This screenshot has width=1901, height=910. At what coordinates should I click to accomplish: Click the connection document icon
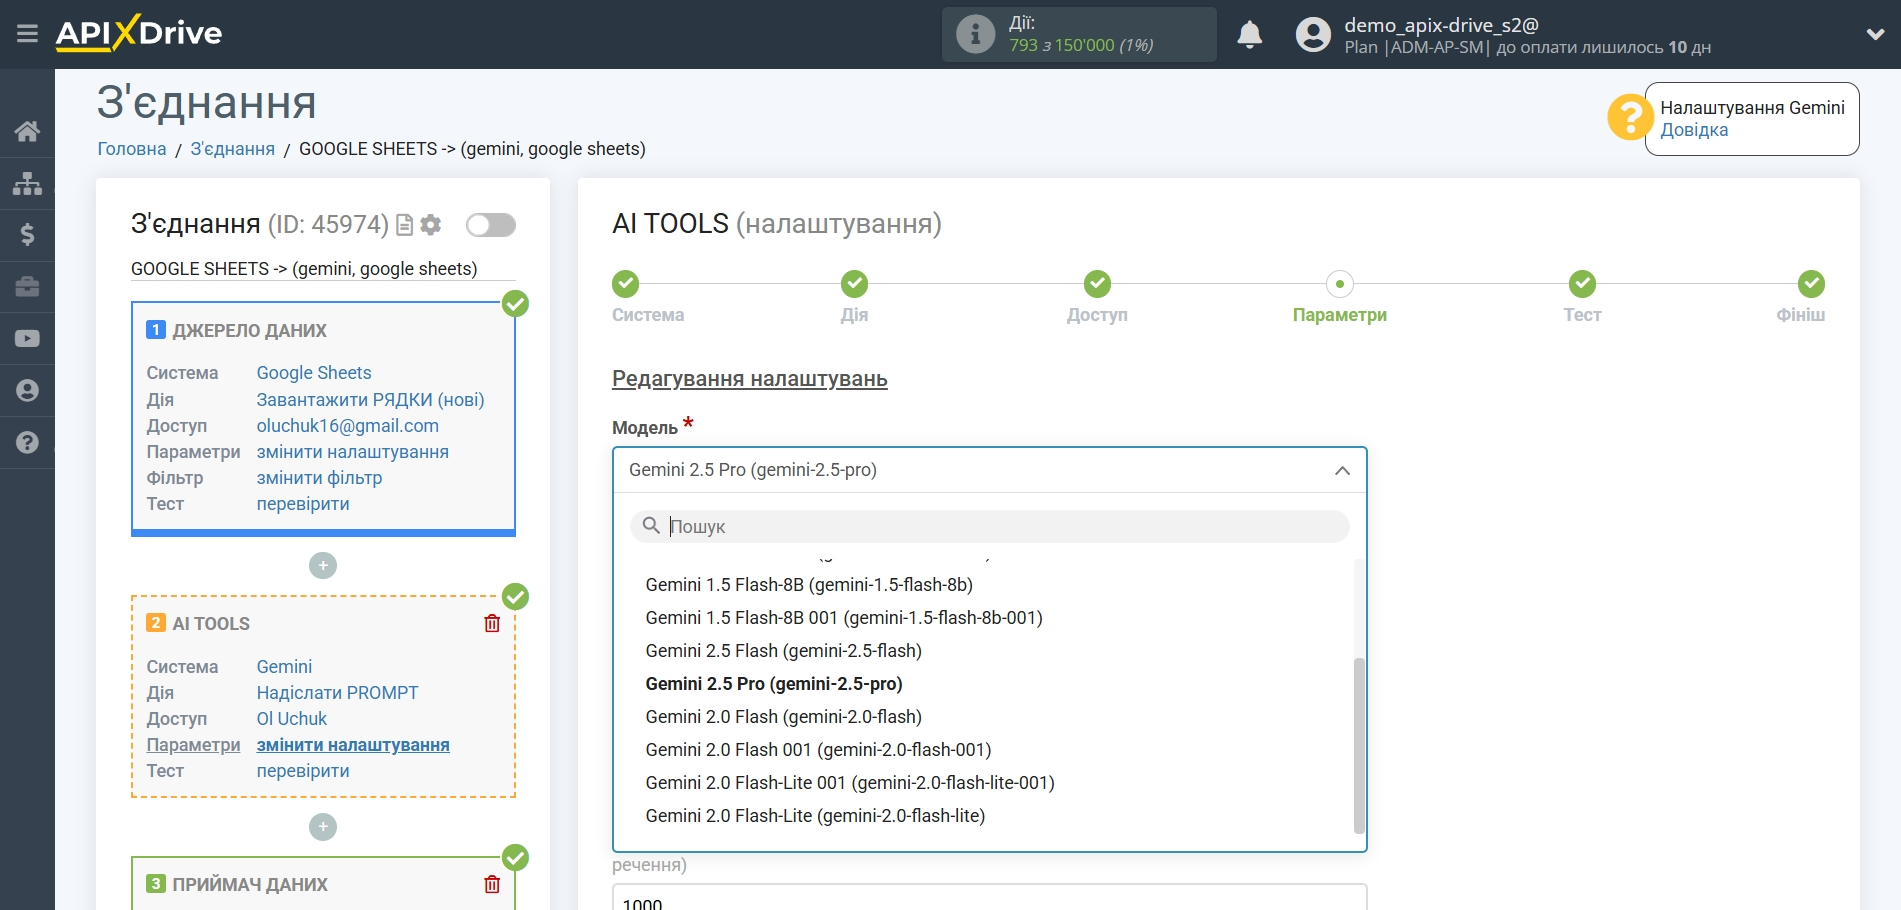[x=404, y=225]
